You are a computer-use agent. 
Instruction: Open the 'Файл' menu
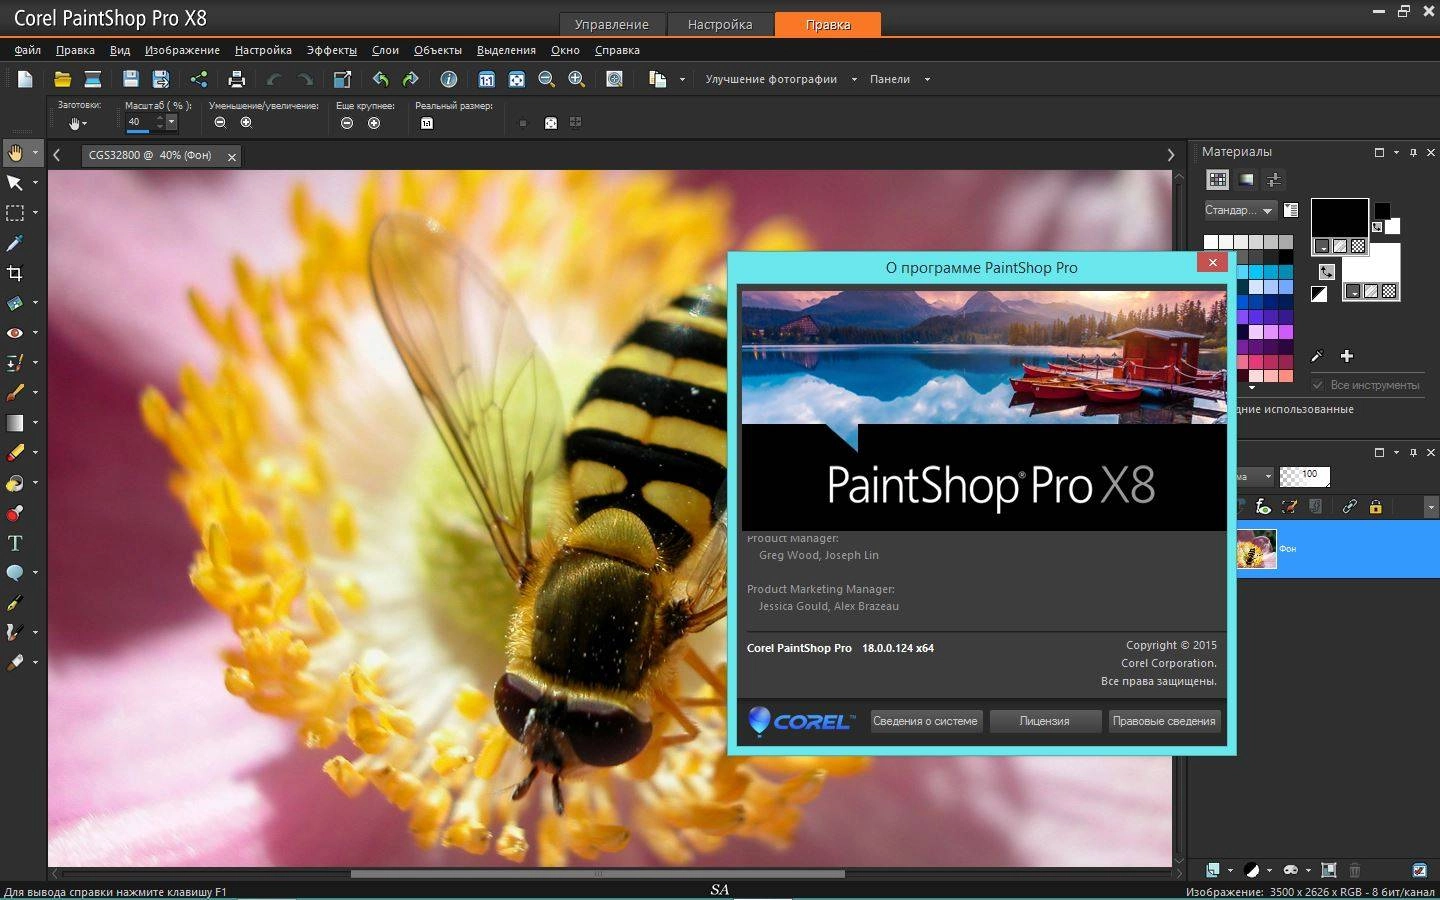click(28, 50)
